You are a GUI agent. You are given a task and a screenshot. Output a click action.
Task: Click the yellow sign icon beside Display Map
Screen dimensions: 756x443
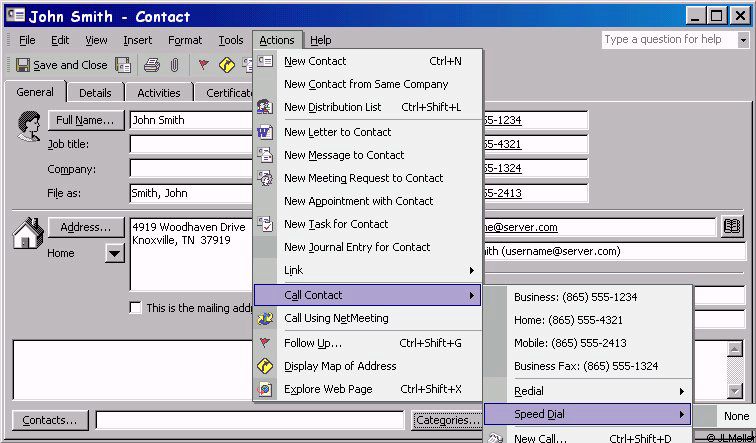265,366
